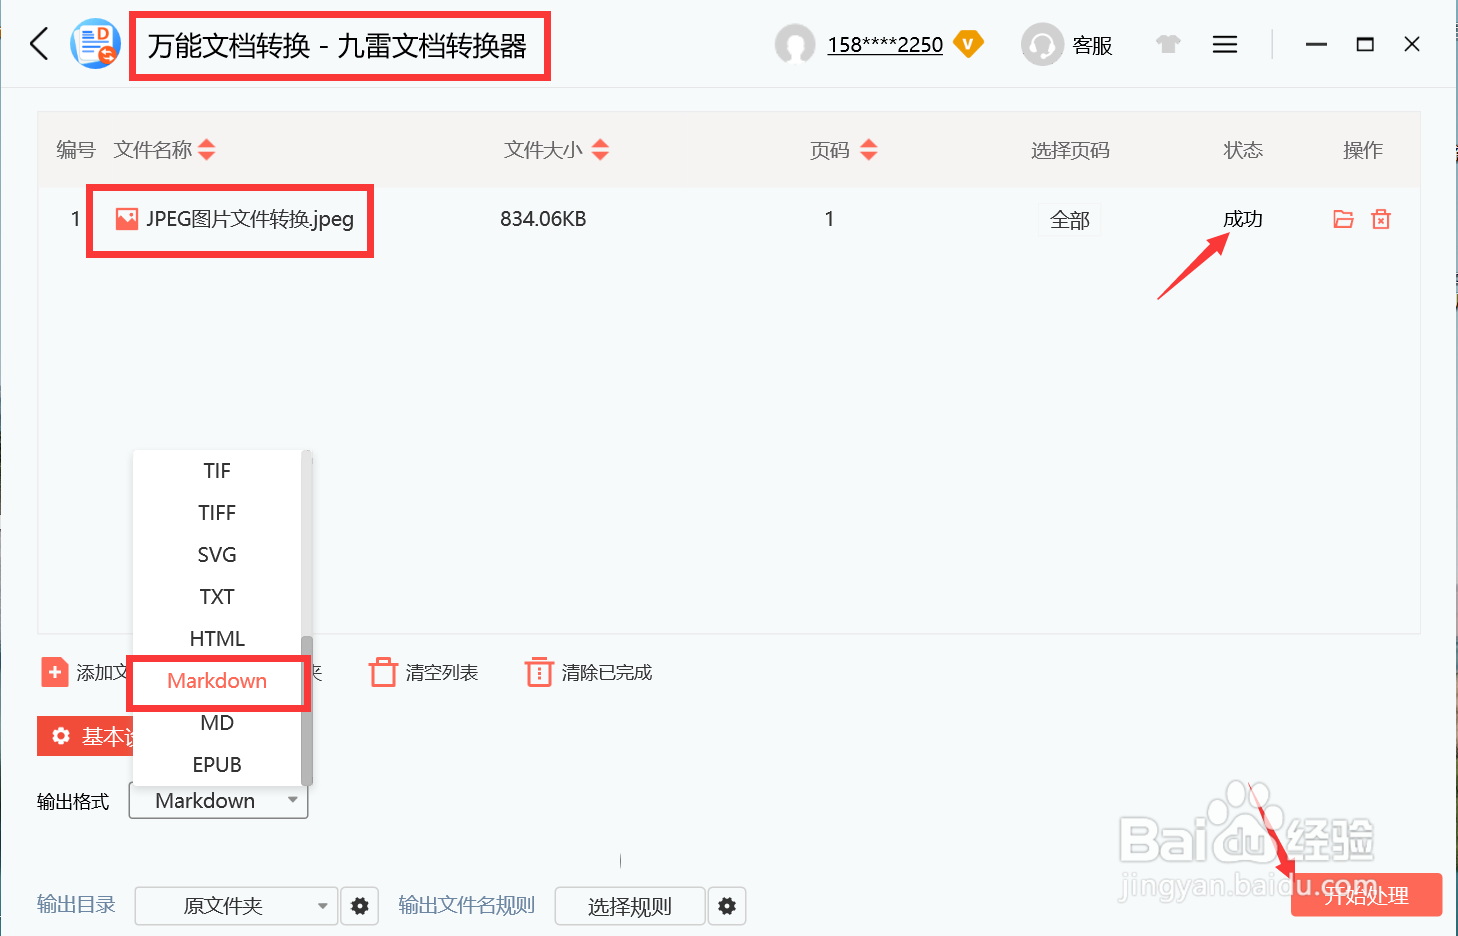Choose TIF from format list
The image size is (1458, 936).
(217, 471)
